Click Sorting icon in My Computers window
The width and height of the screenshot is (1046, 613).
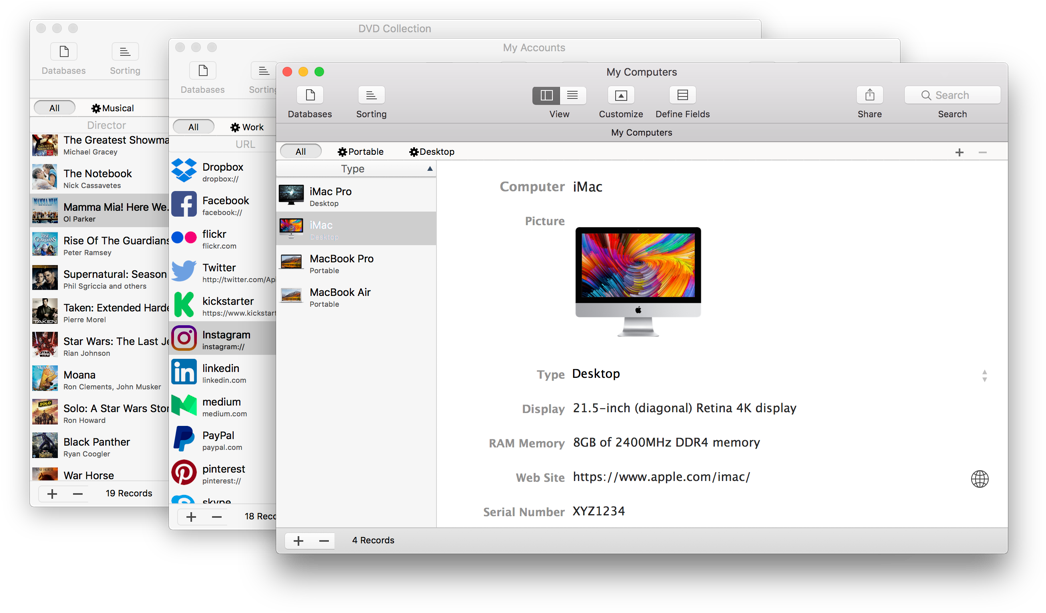371,96
